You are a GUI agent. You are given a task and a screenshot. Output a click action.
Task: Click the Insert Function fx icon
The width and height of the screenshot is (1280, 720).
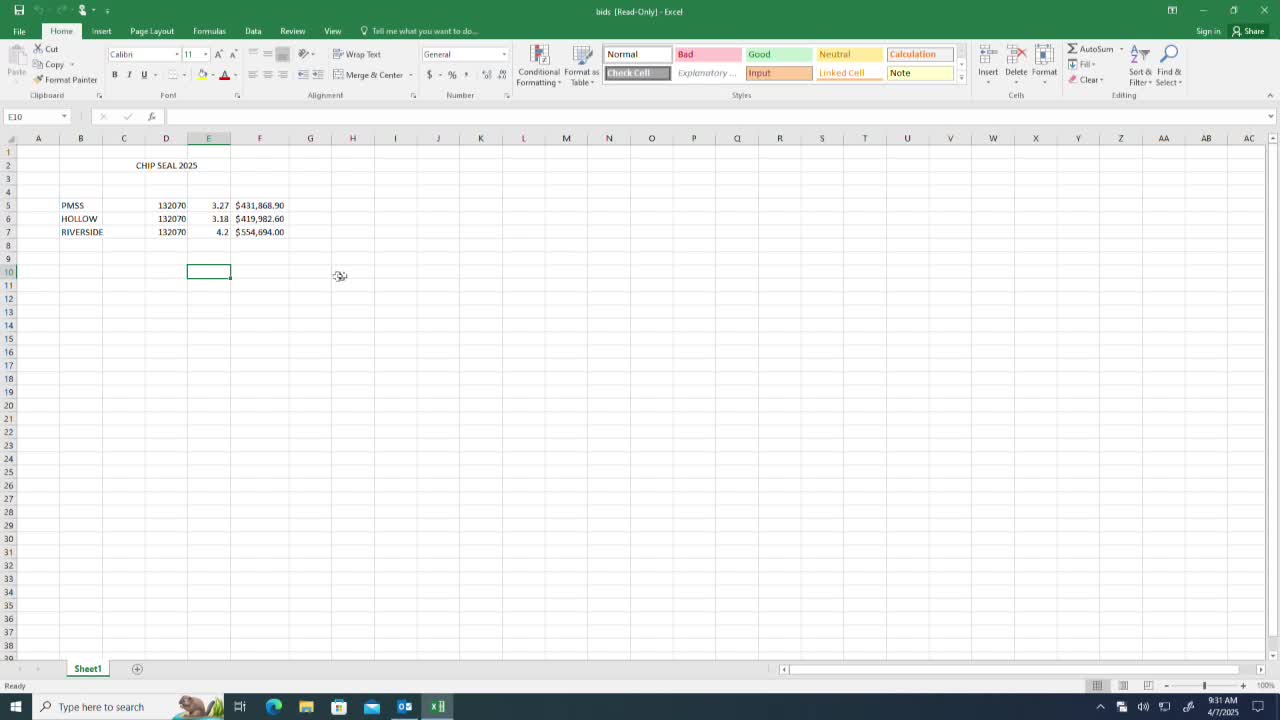coord(151,117)
